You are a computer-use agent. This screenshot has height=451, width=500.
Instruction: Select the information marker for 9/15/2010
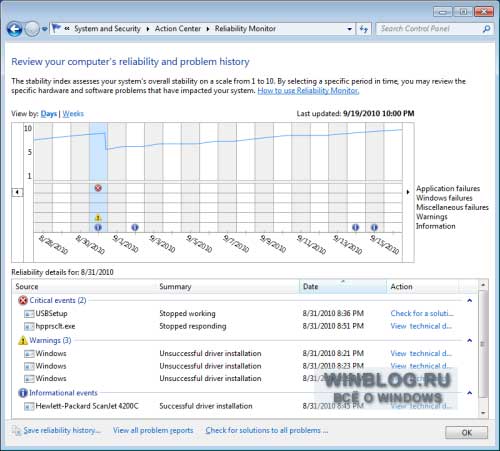[x=374, y=227]
